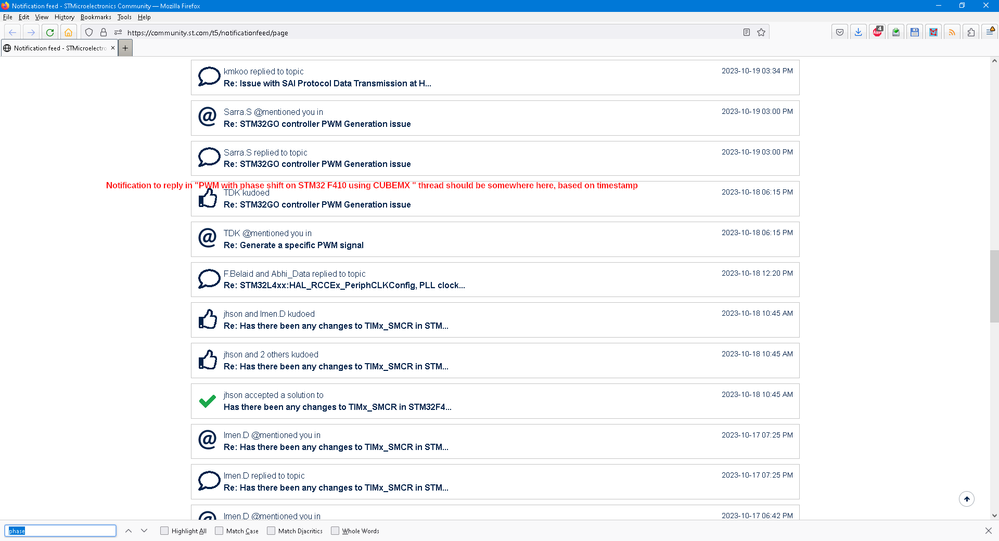Open the orange RSS feed extension
Screen dimensions: 999x541
pyautogui.click(x=952, y=32)
